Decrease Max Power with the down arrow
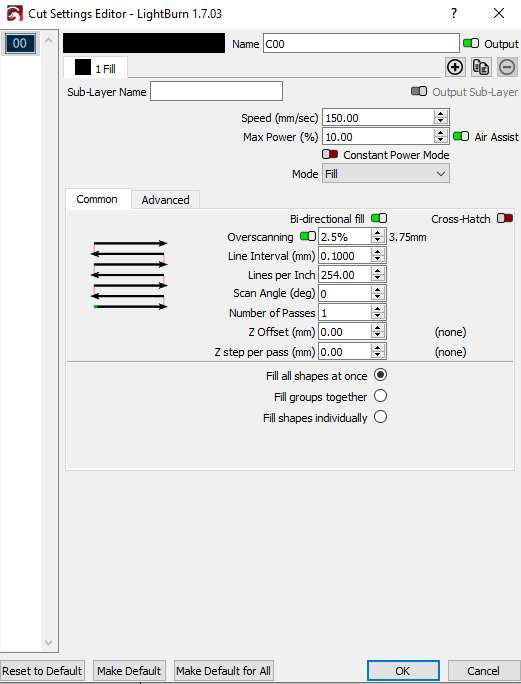 (441, 140)
